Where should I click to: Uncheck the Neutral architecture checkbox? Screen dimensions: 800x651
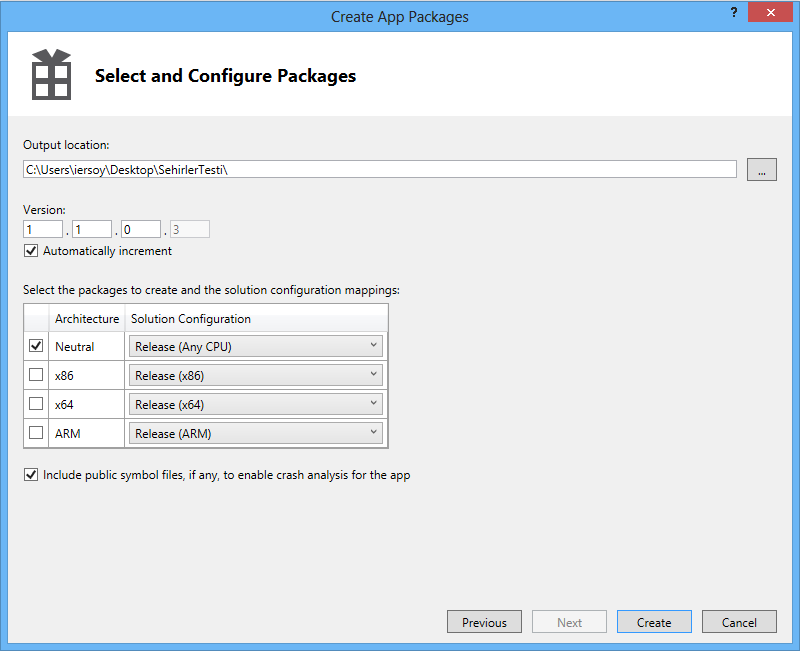(x=37, y=346)
